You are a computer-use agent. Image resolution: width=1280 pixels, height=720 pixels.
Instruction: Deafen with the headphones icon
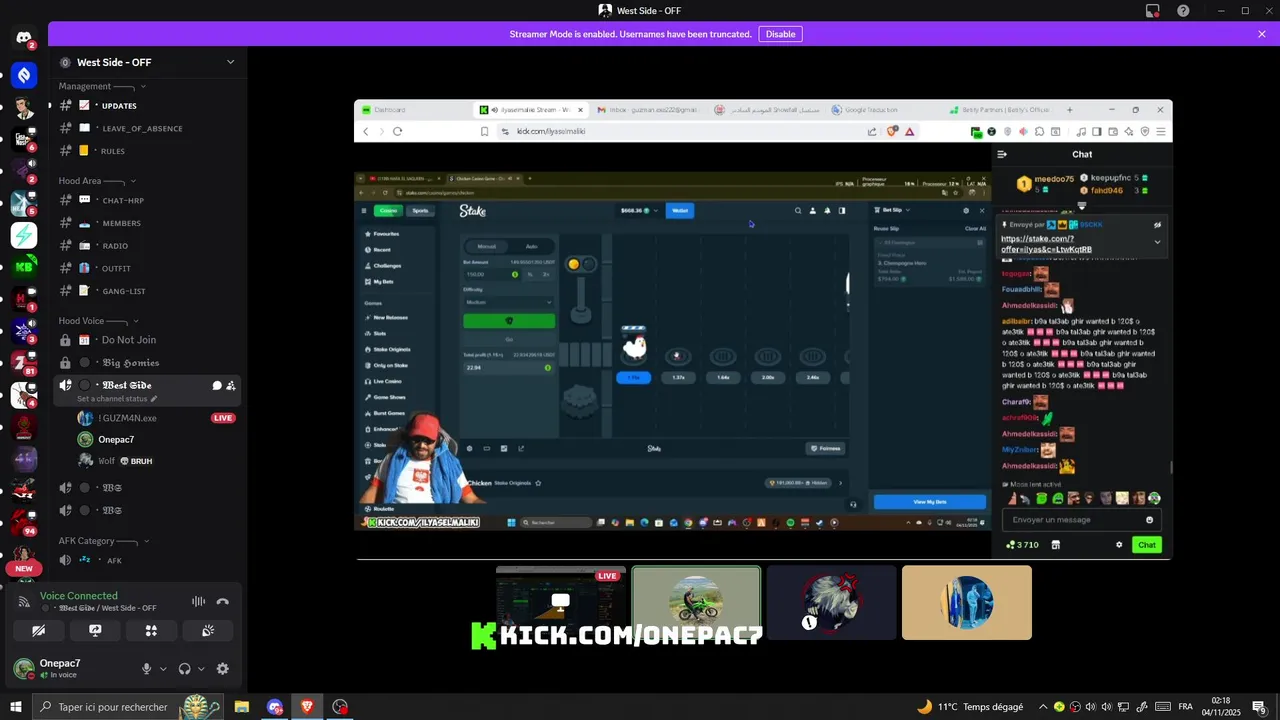coord(184,669)
